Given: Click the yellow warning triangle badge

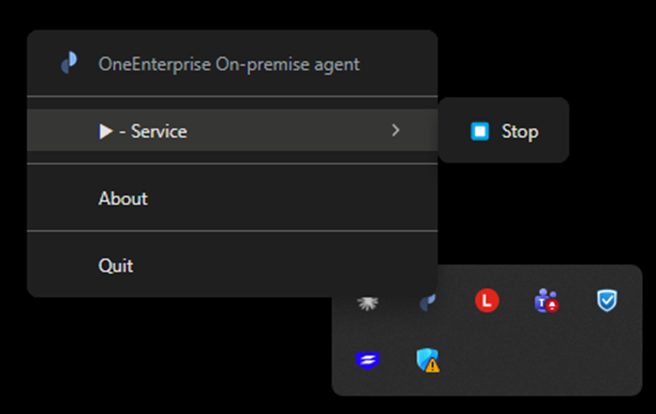Looking at the screenshot, I should click(433, 365).
